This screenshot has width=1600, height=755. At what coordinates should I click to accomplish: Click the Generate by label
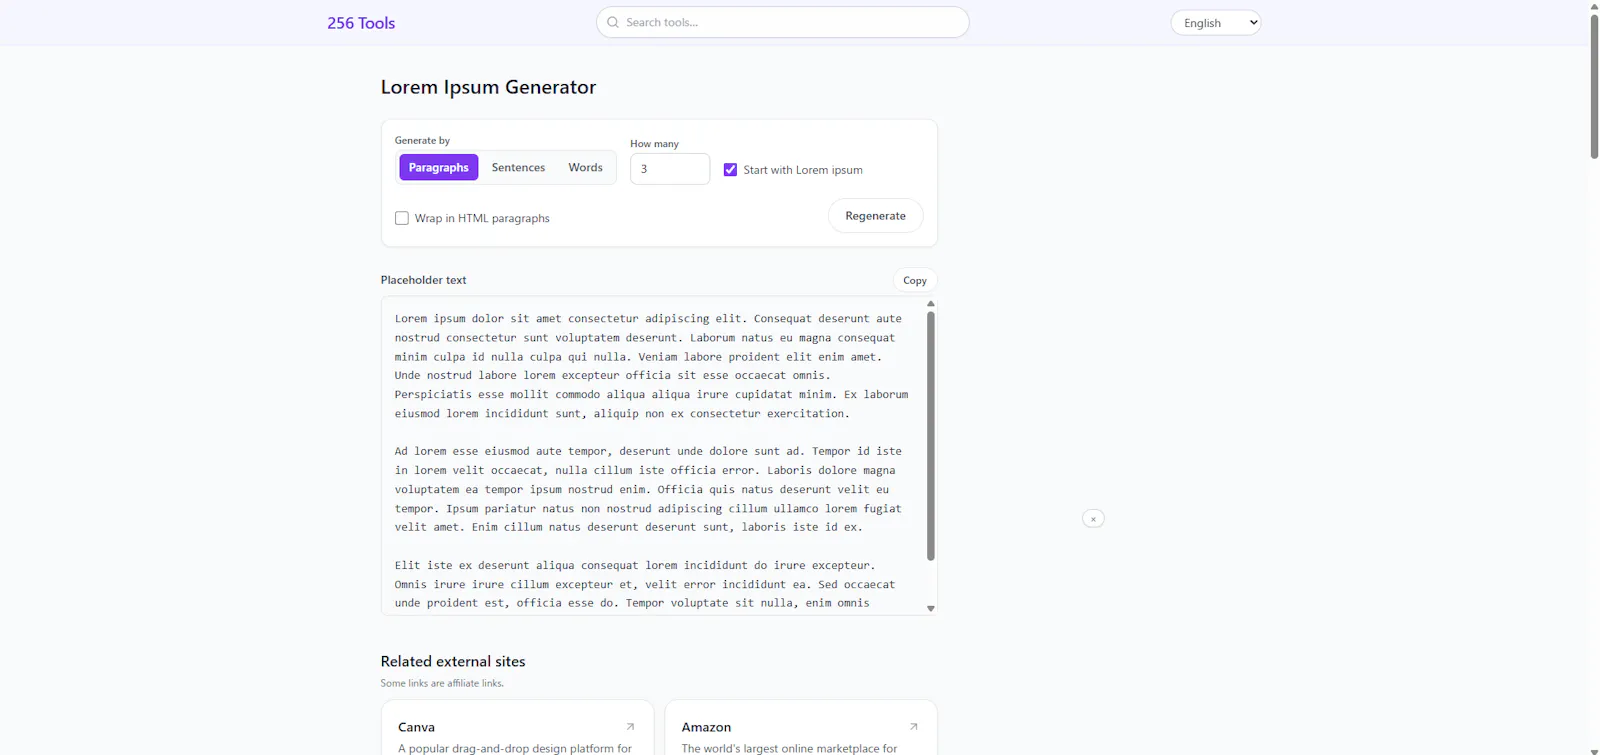[422, 140]
